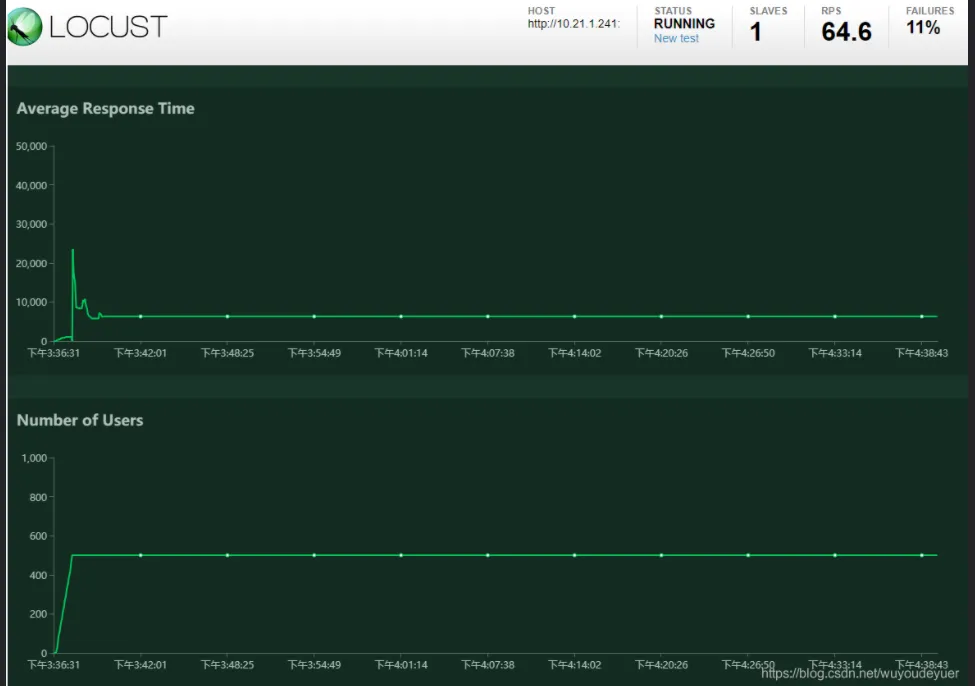This screenshot has height=686, width=975.
Task: Click response time data point at 下午4:14:02
Action: 575,317
